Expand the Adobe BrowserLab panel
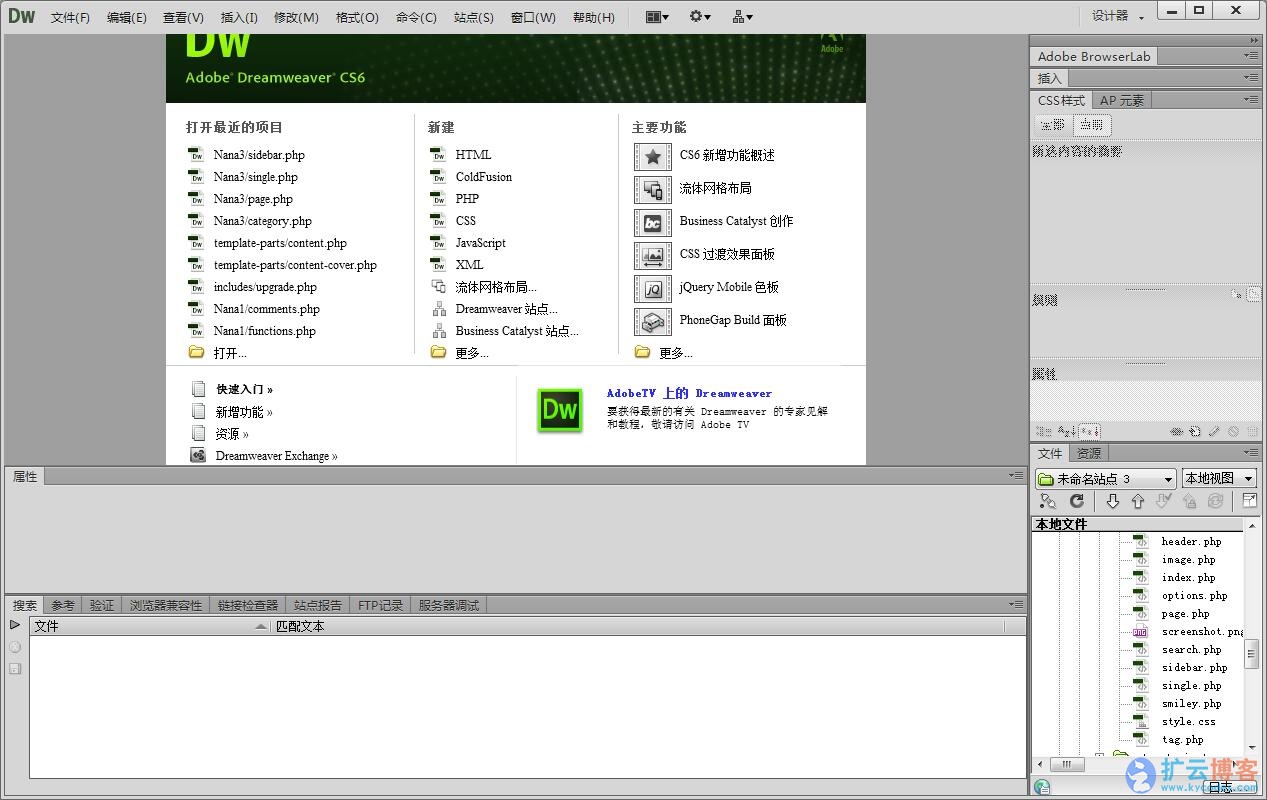The width and height of the screenshot is (1267, 800). point(1094,56)
